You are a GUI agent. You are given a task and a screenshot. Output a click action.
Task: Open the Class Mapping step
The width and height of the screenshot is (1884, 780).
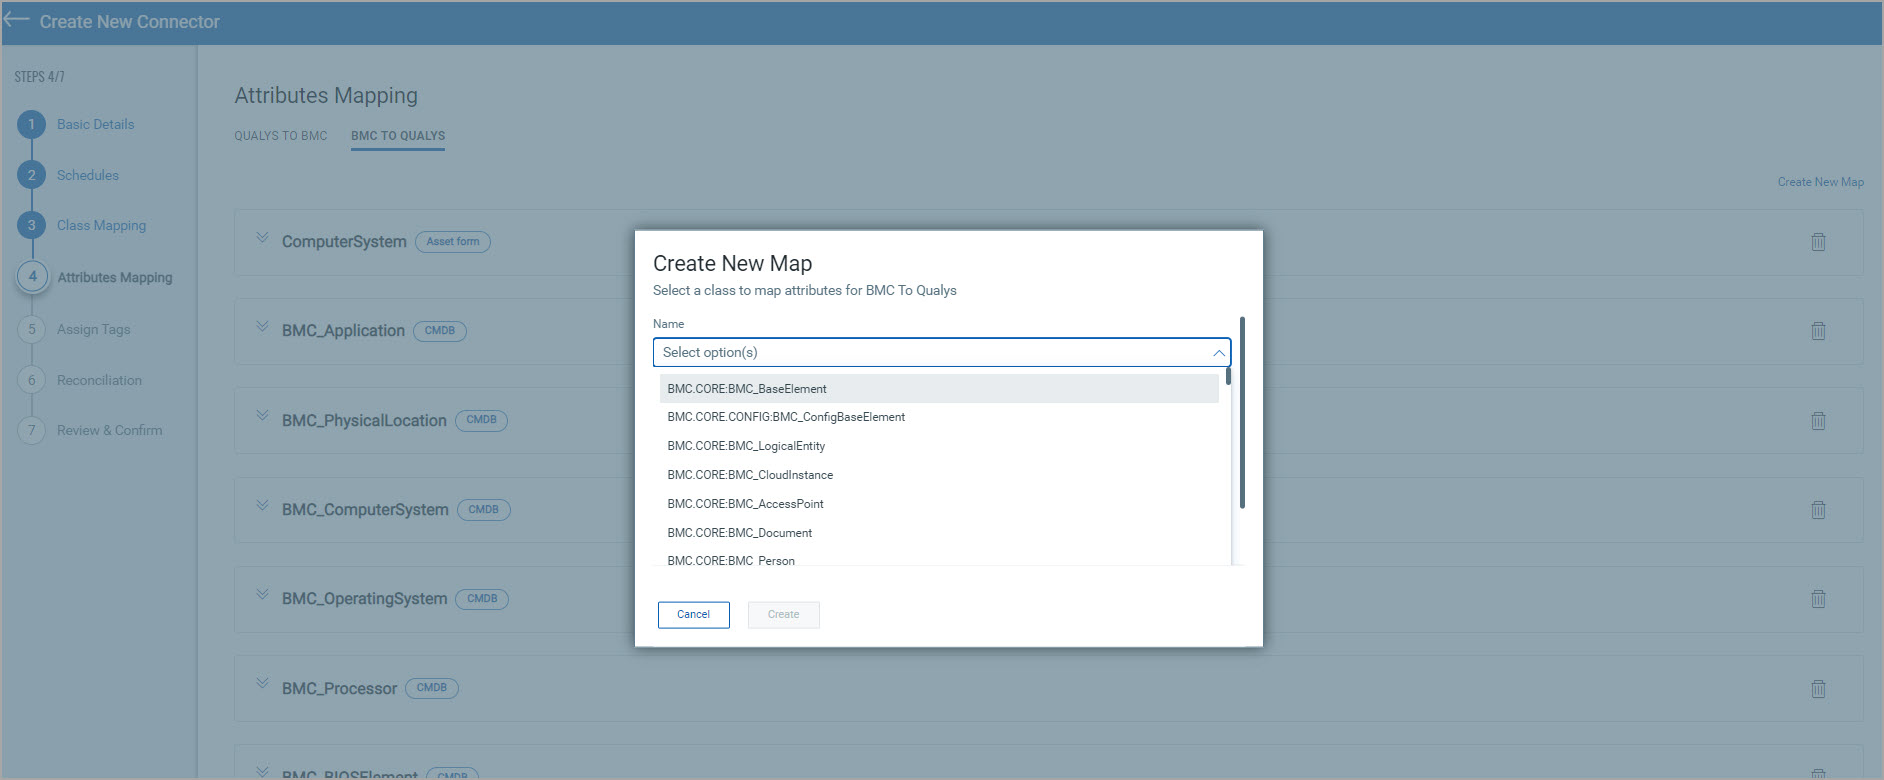(101, 225)
